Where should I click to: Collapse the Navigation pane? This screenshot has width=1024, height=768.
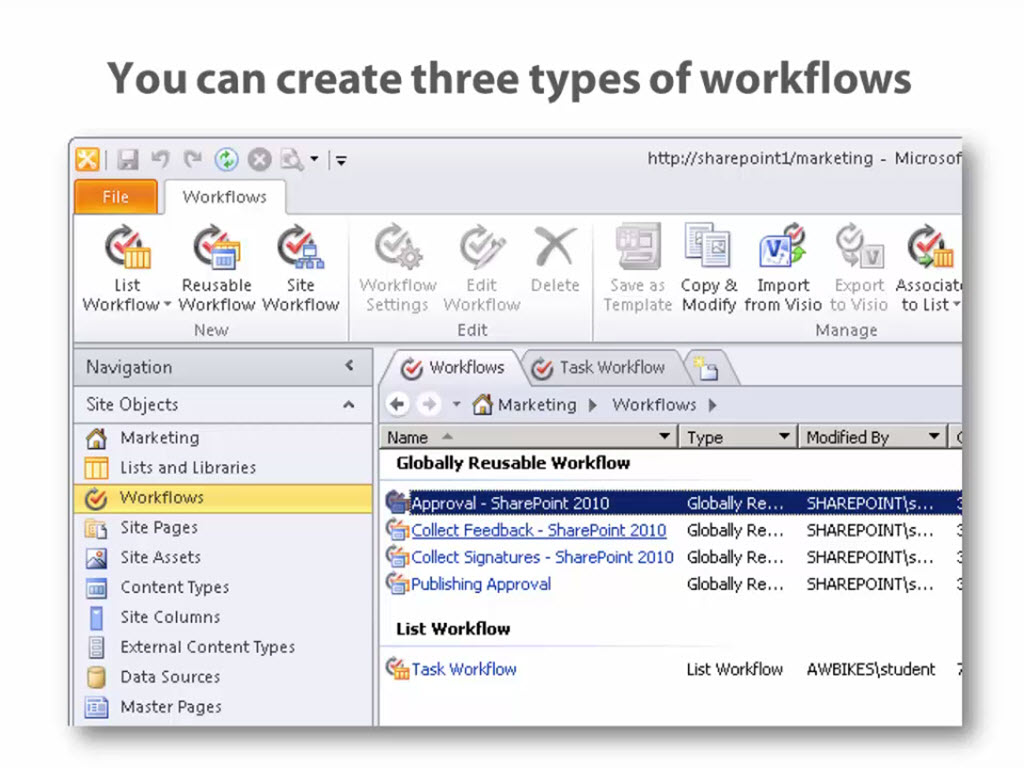pos(349,366)
